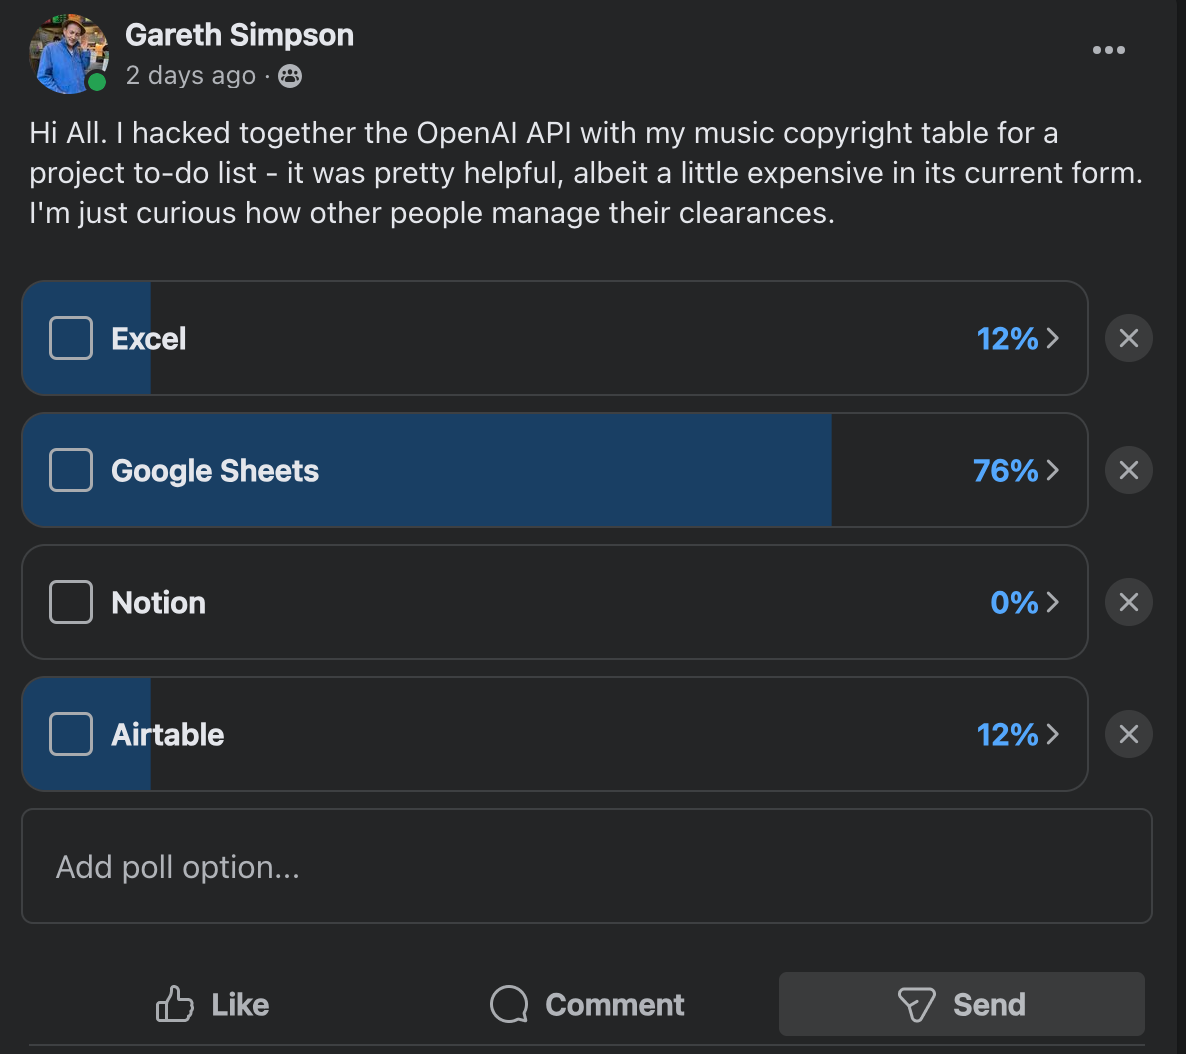The height and width of the screenshot is (1054, 1186).
Task: Expand voters list for Excel 12%
Action: click(x=1052, y=339)
